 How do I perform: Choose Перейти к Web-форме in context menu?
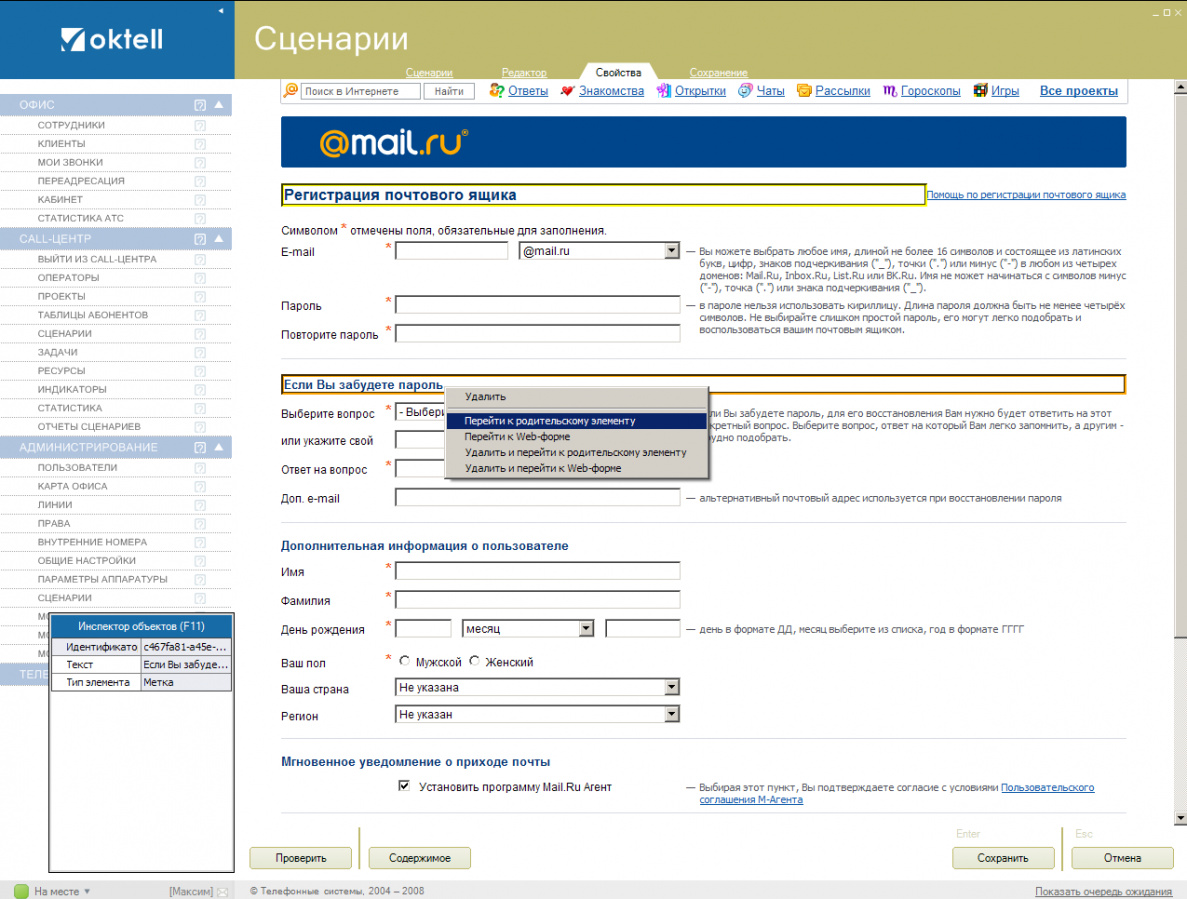point(516,437)
